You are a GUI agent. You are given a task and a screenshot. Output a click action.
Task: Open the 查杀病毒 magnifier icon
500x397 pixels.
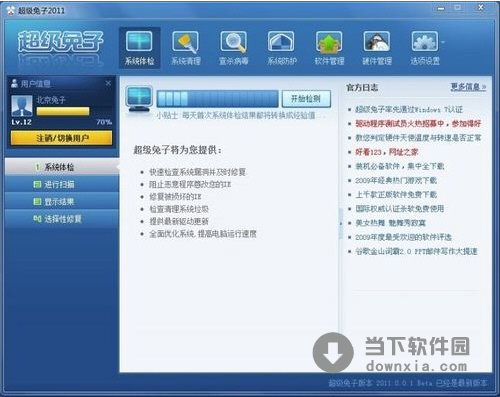tap(233, 48)
